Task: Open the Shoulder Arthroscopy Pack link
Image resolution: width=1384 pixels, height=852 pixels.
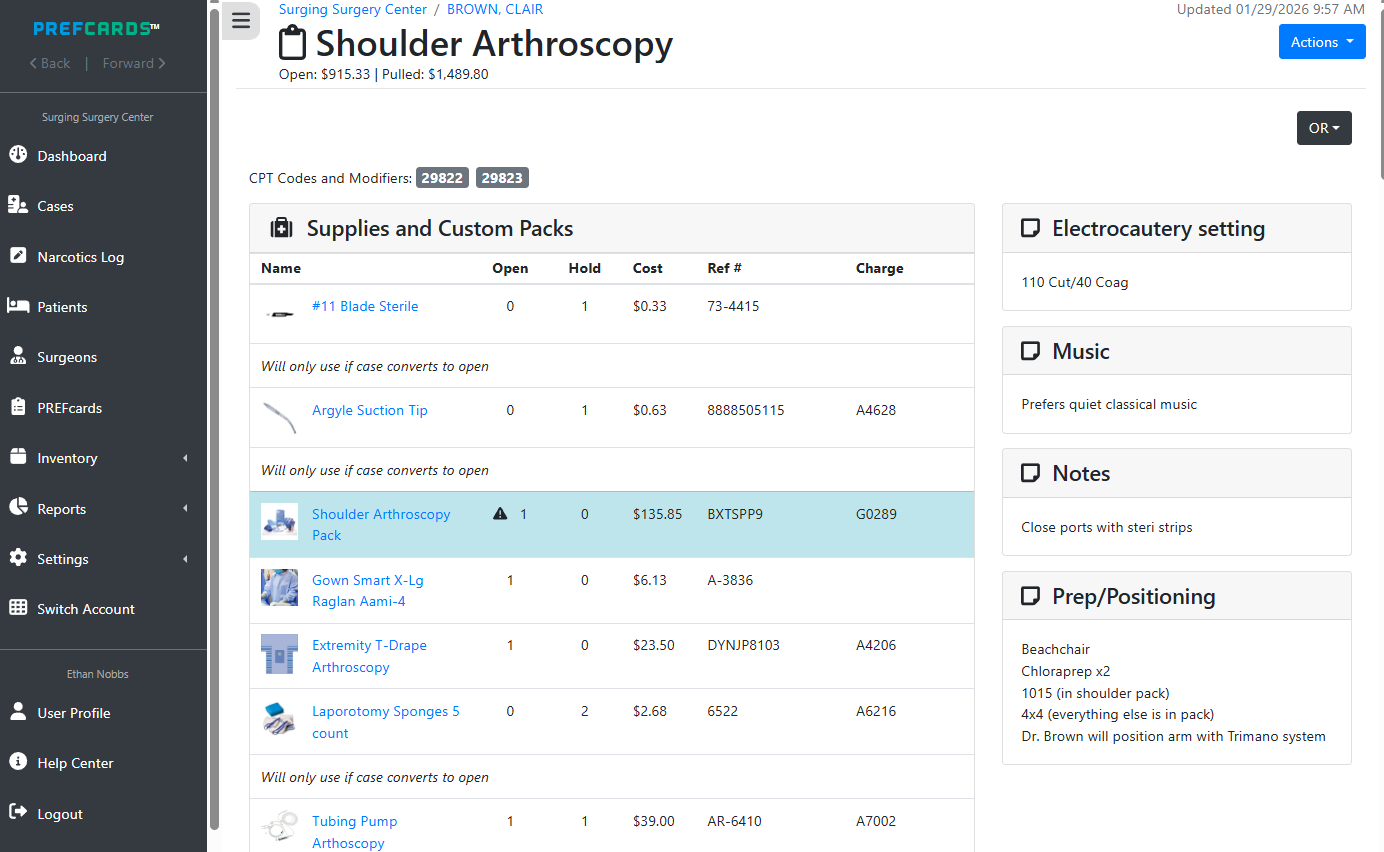Action: pos(381,524)
